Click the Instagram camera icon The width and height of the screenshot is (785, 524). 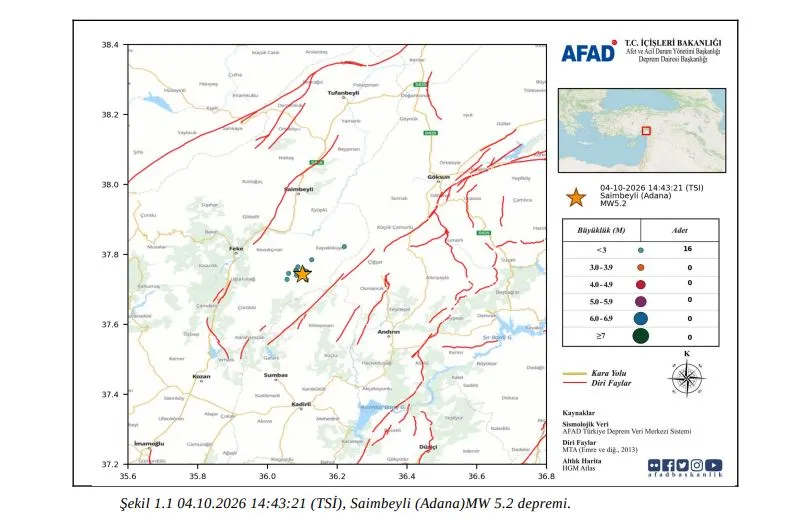click(x=696, y=465)
